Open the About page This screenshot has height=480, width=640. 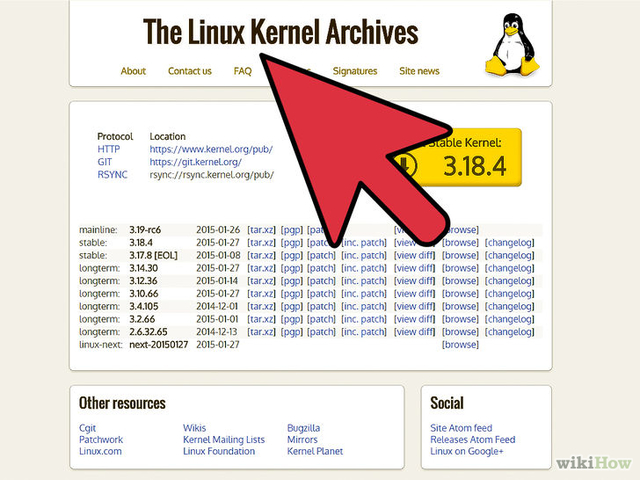point(133,71)
